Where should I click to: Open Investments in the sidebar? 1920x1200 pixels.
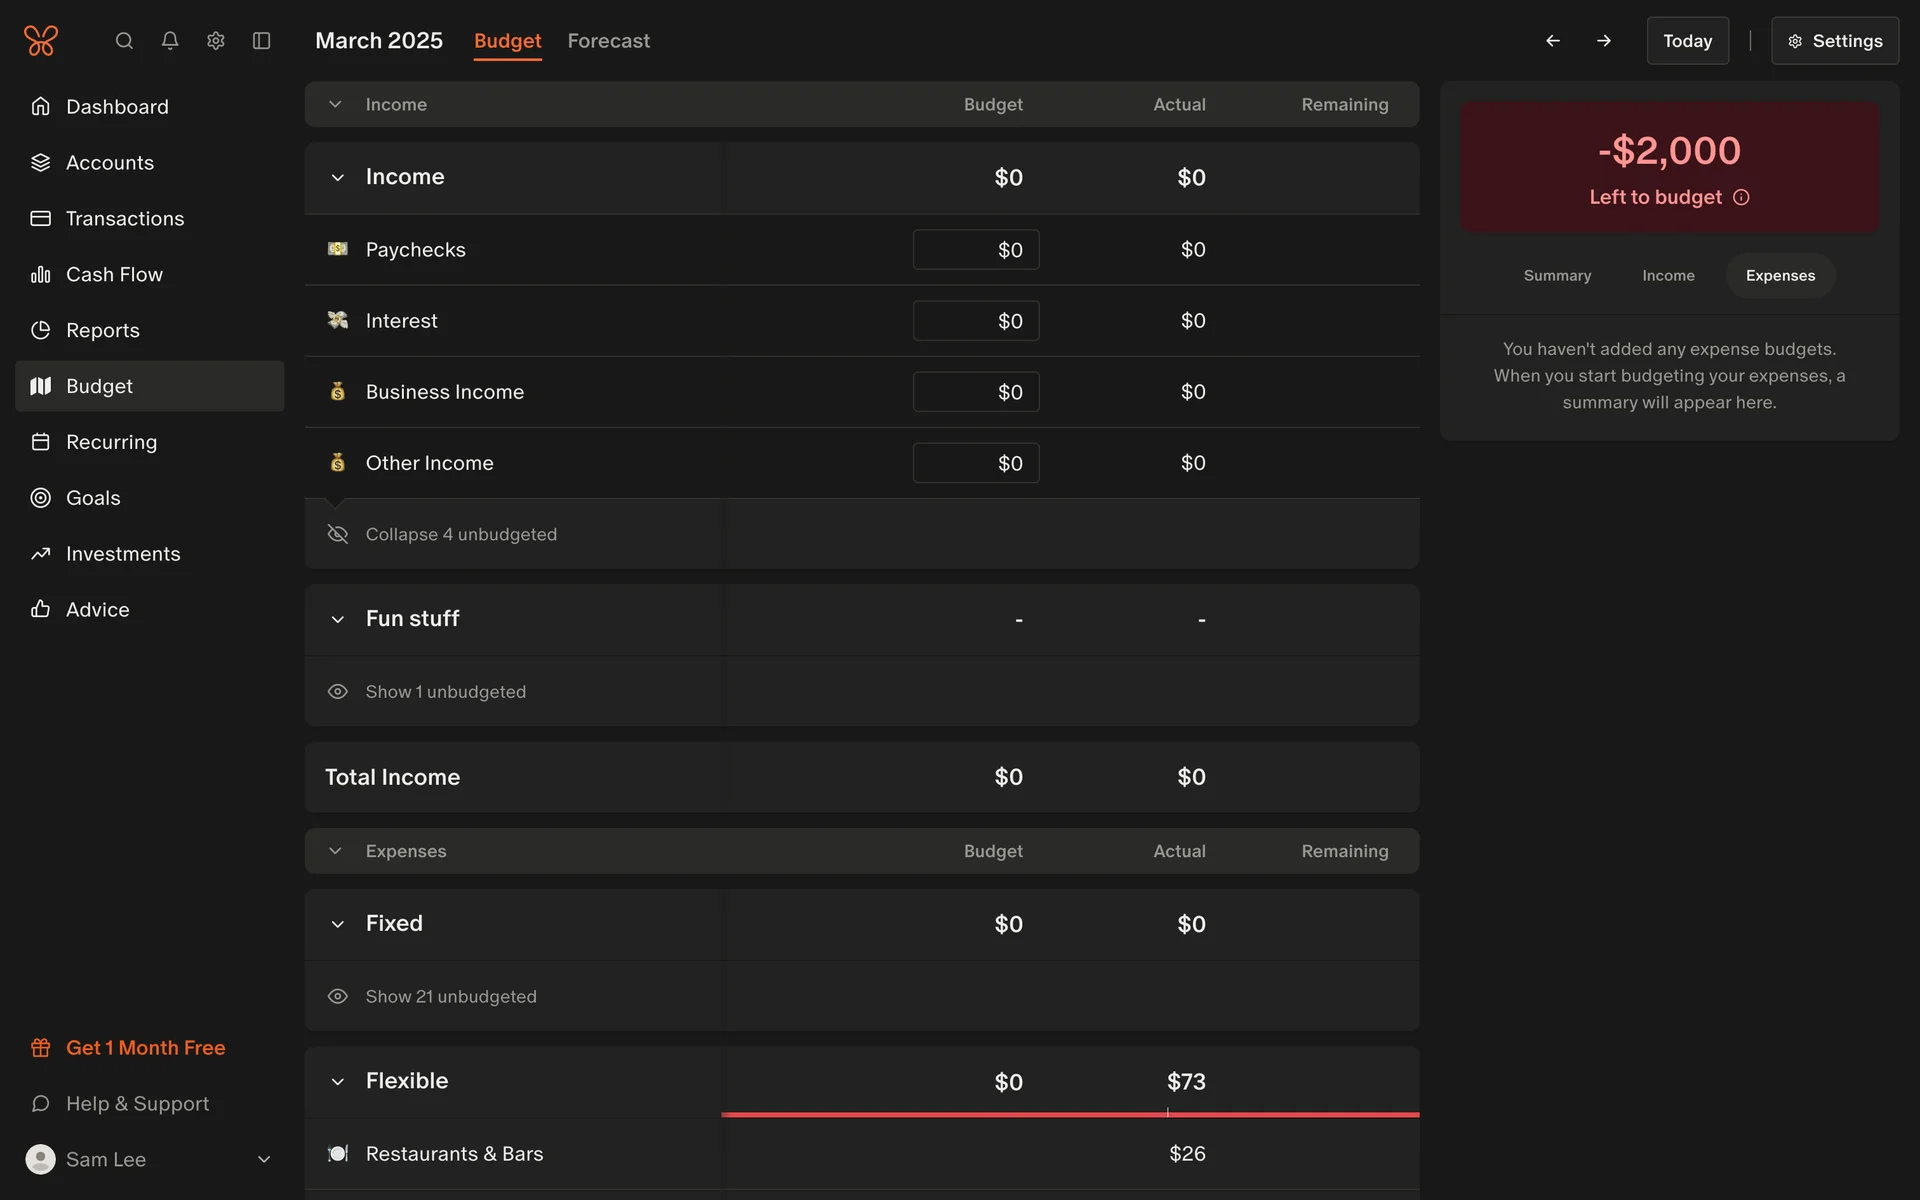point(123,554)
